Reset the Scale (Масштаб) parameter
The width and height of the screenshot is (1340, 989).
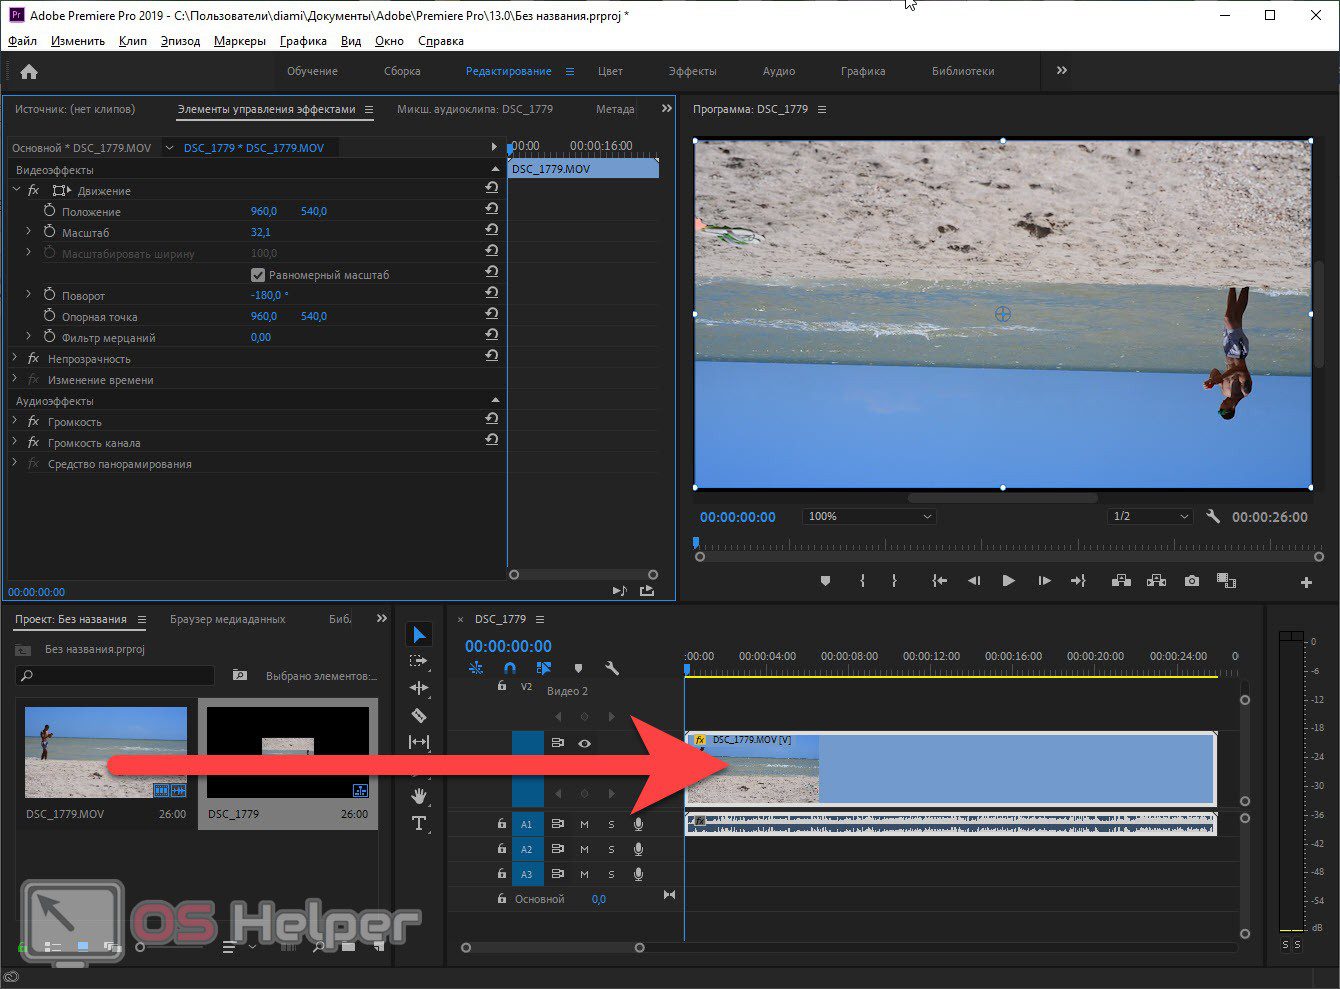(492, 230)
